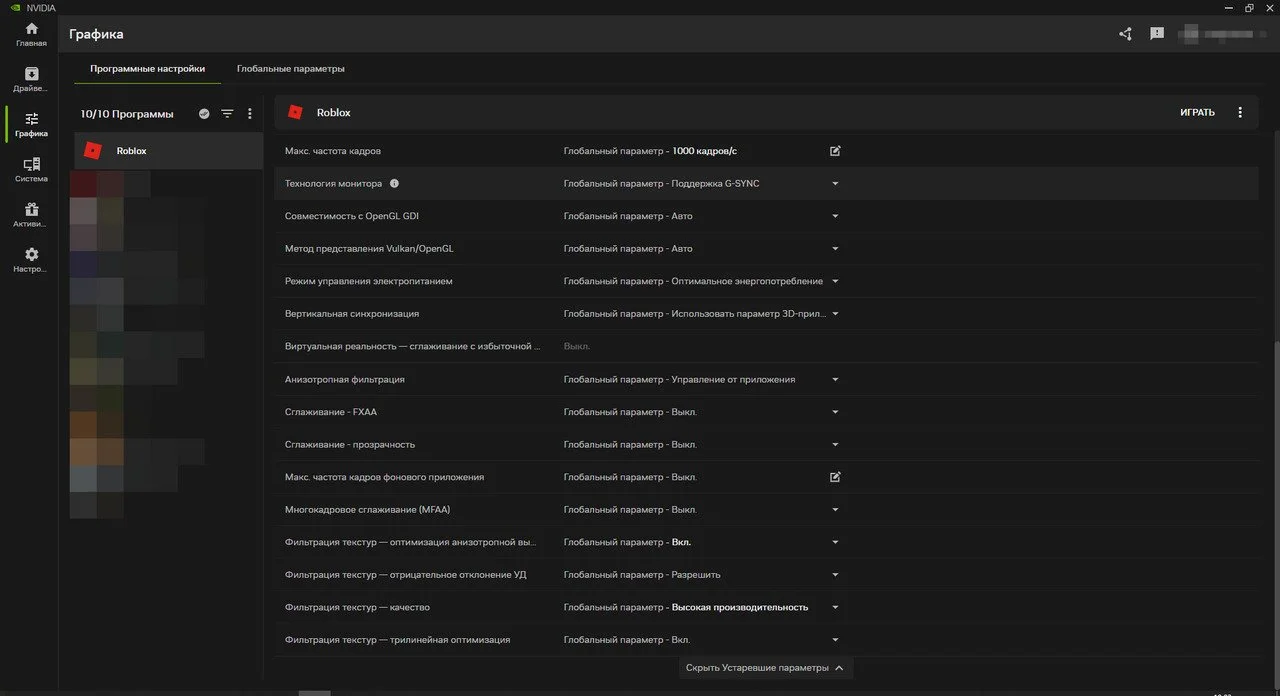Viewport: 1280px width, 696px height.
Task: Collapse with Скрыть Устаревшие параметры button
Action: tap(766, 668)
